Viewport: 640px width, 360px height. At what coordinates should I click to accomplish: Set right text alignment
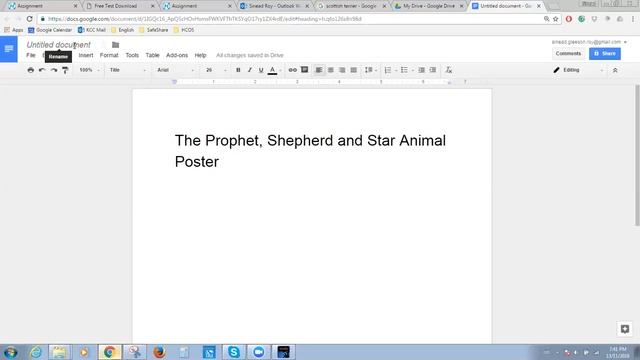click(x=342, y=70)
